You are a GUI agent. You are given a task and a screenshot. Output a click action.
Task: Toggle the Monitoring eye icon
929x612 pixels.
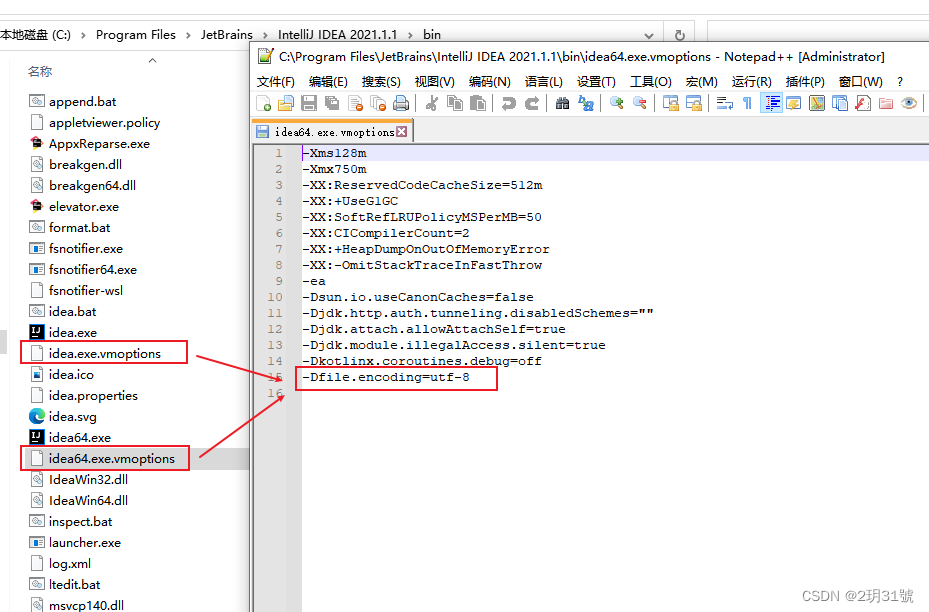(909, 104)
